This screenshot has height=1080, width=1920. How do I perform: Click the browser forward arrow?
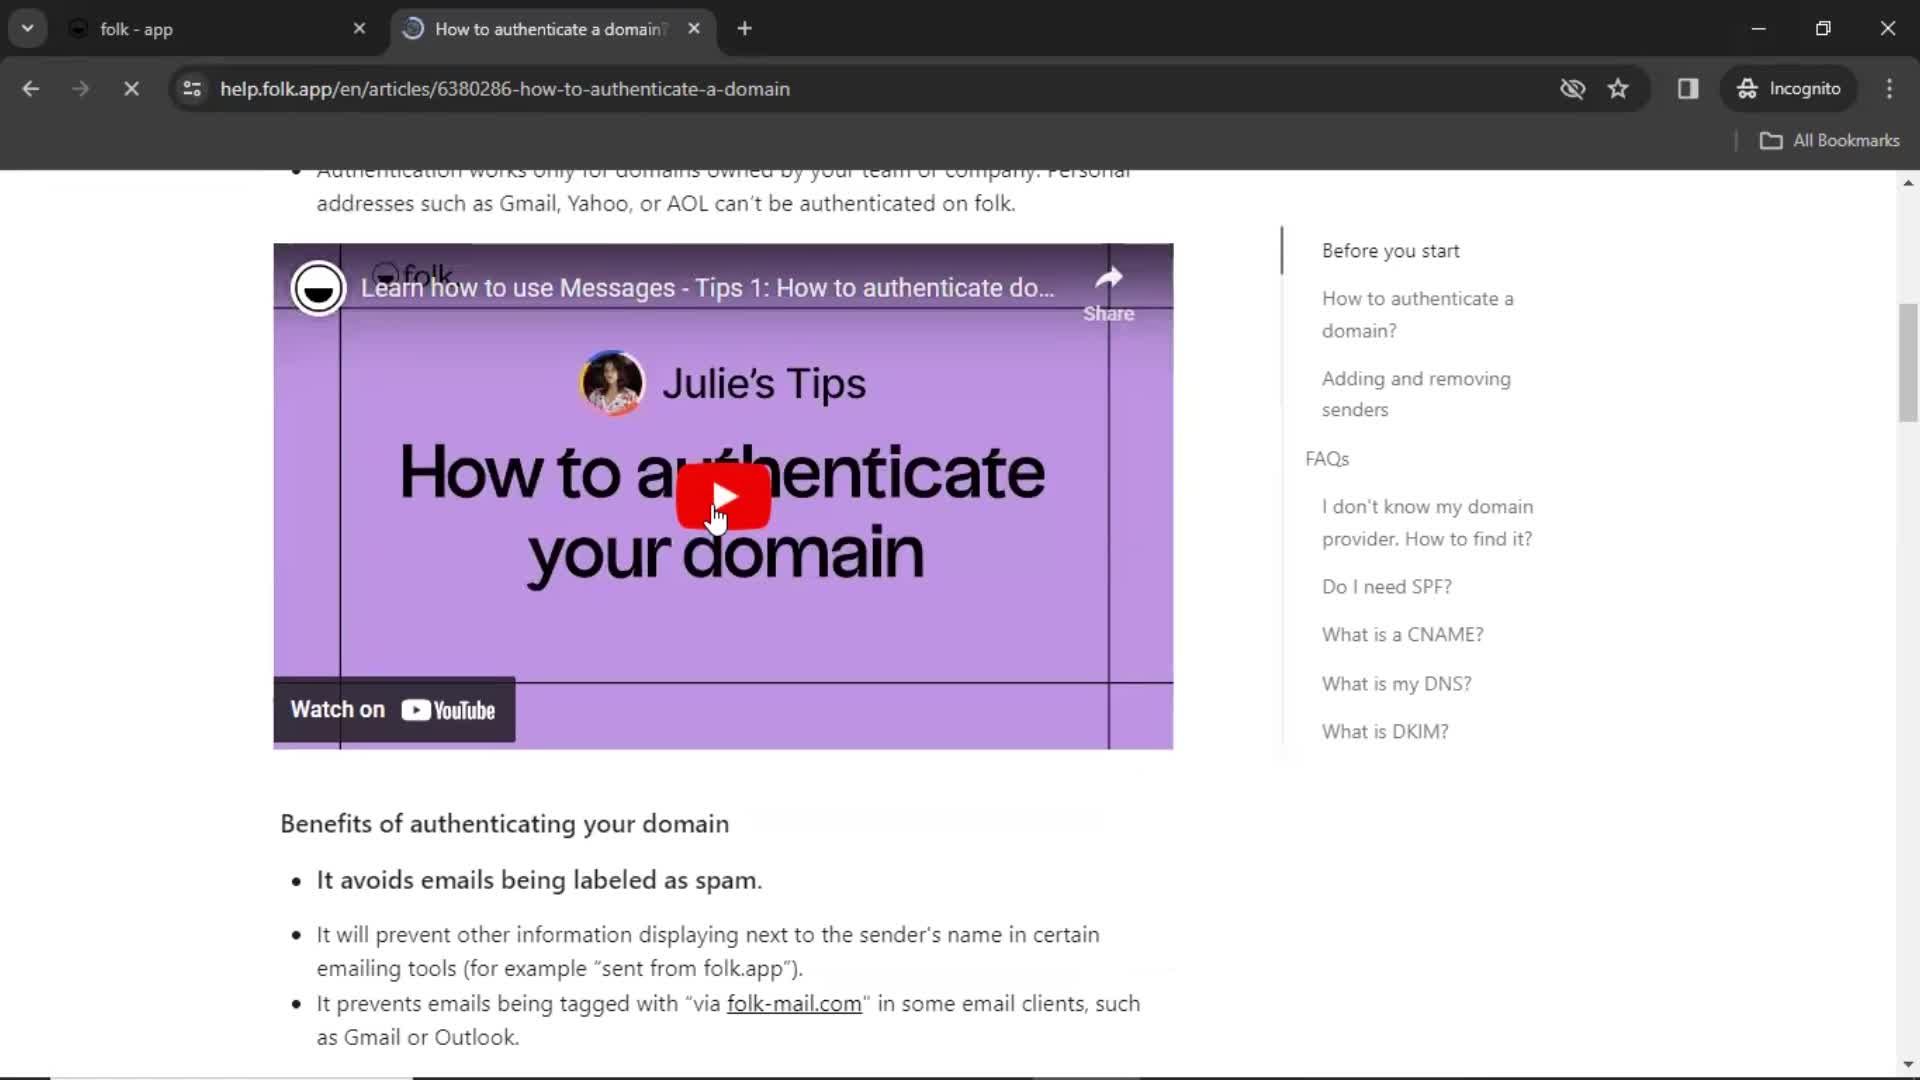[80, 89]
